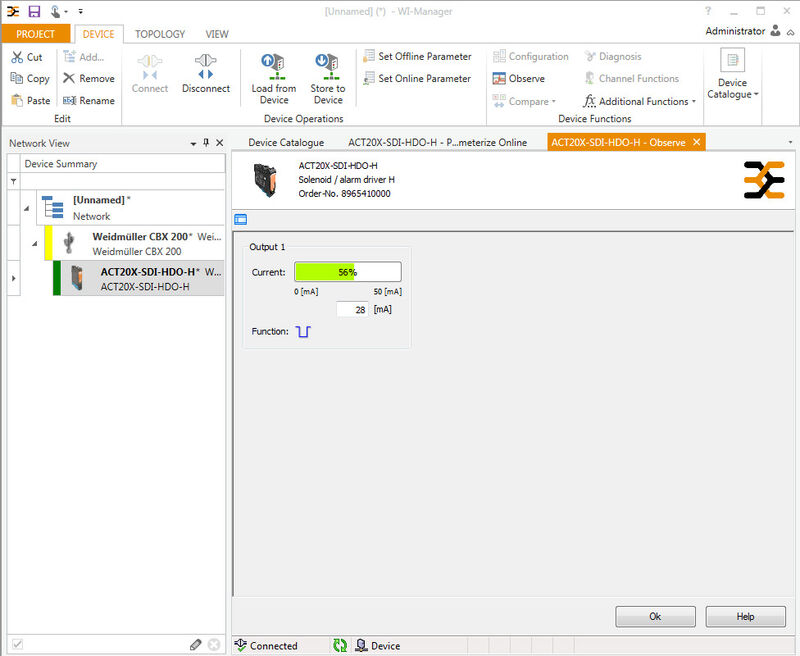800x656 pixels.
Task: Click the Disconnect icon in ribbon
Action: coord(205,67)
